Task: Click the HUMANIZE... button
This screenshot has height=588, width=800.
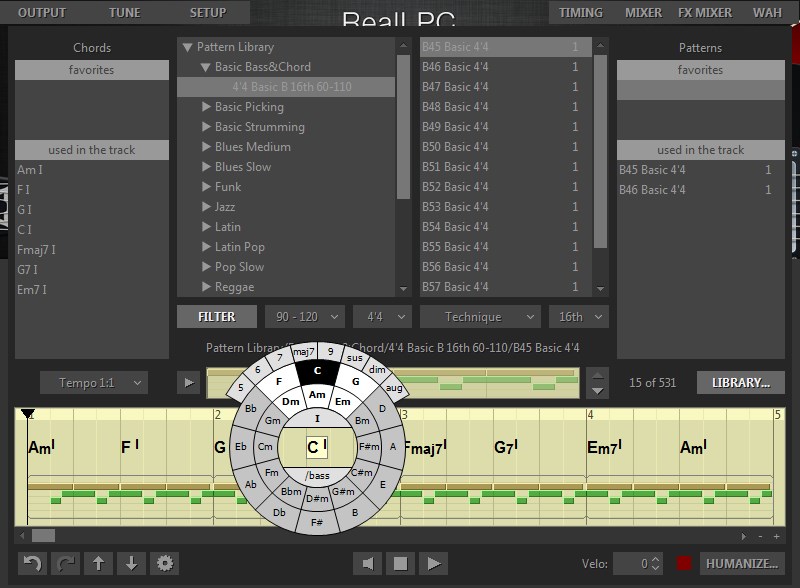Action: click(742, 564)
